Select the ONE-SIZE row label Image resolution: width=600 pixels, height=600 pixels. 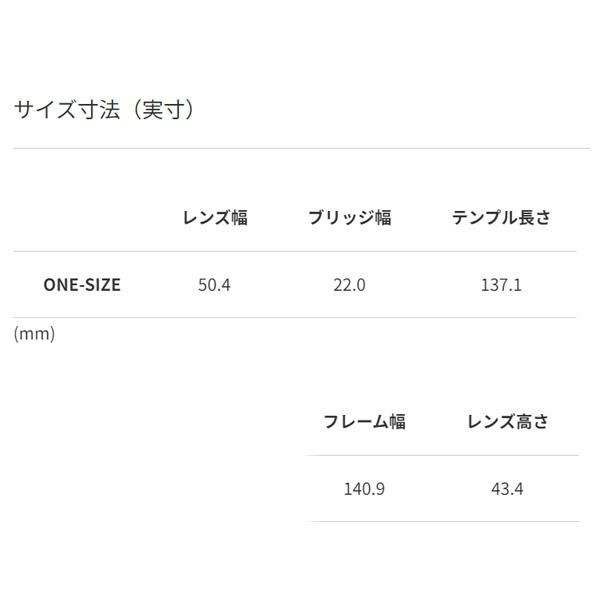(x=82, y=285)
